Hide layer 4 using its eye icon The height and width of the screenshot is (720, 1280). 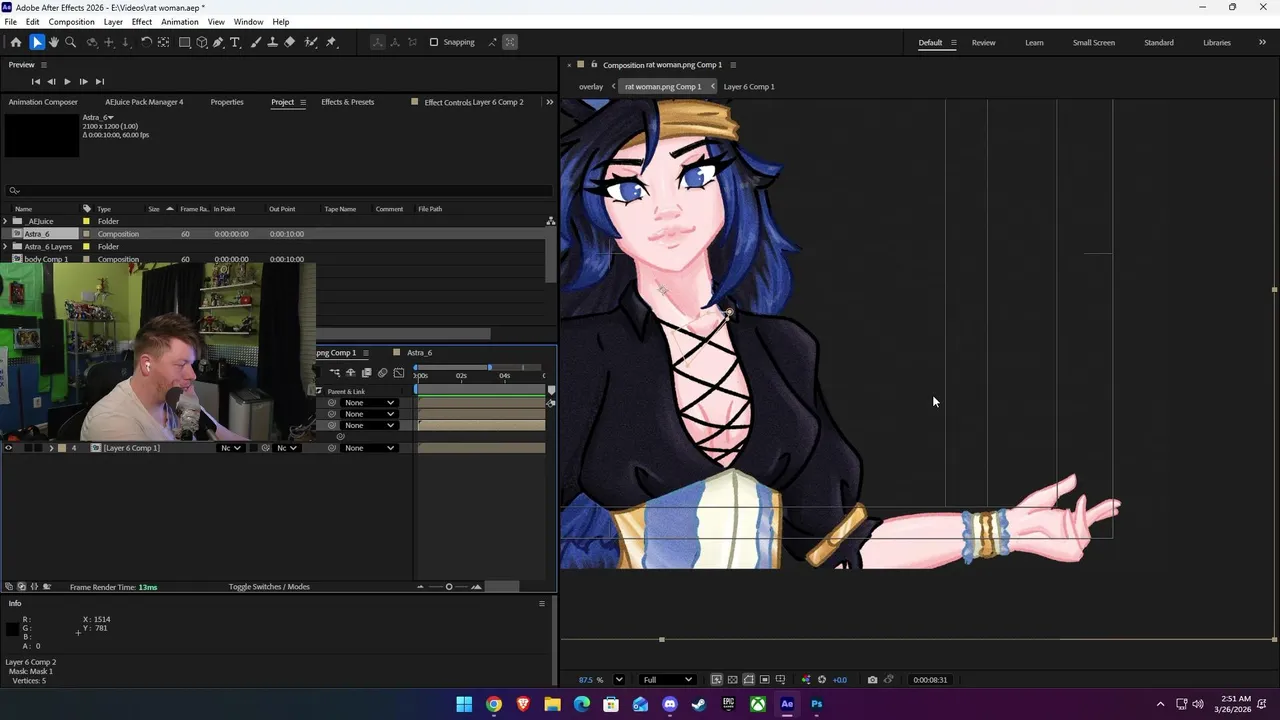coord(8,448)
